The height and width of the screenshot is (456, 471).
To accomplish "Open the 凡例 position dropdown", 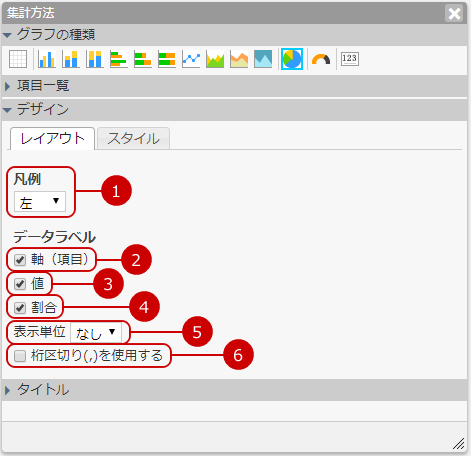I will pyautogui.click(x=40, y=202).
